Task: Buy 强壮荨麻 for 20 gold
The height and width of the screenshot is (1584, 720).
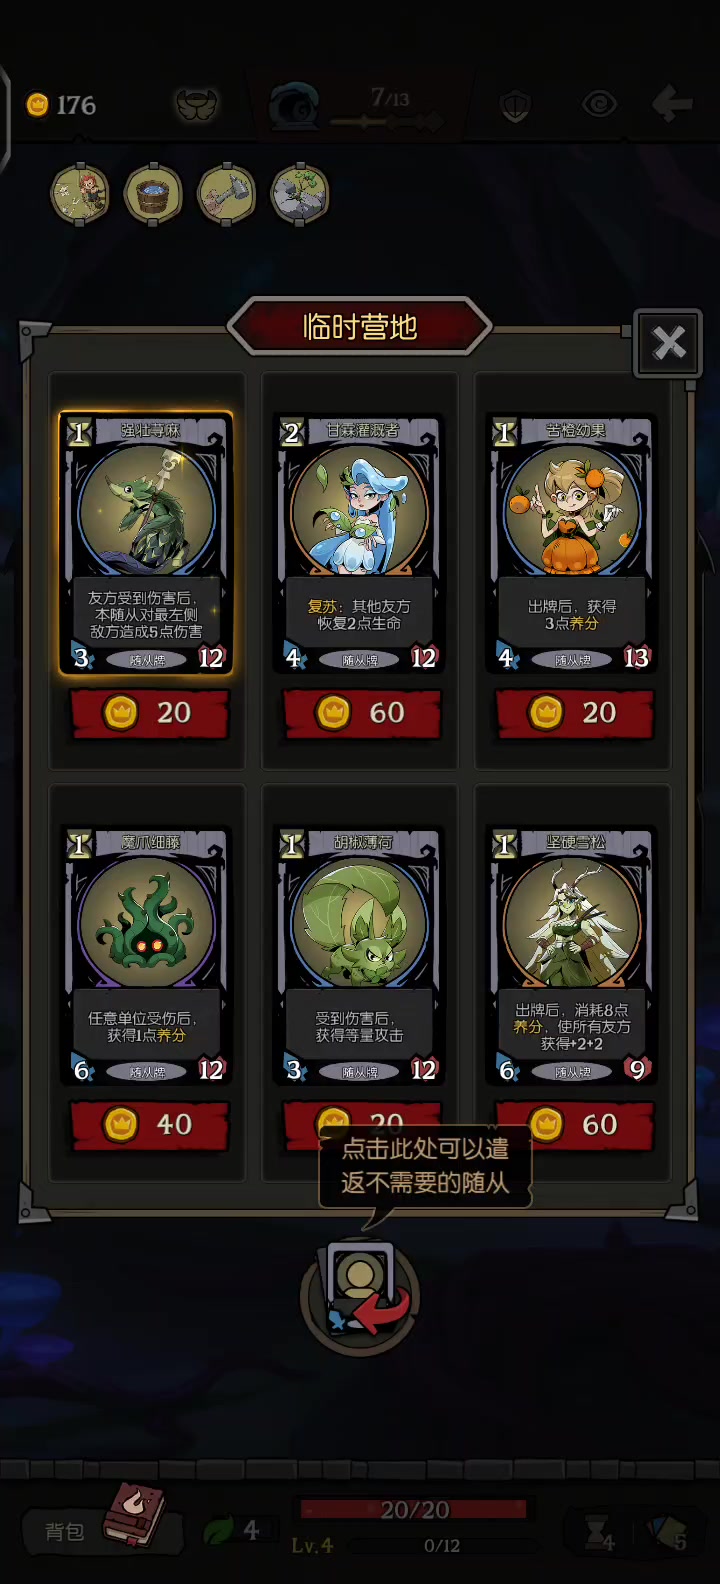Action: point(149,713)
